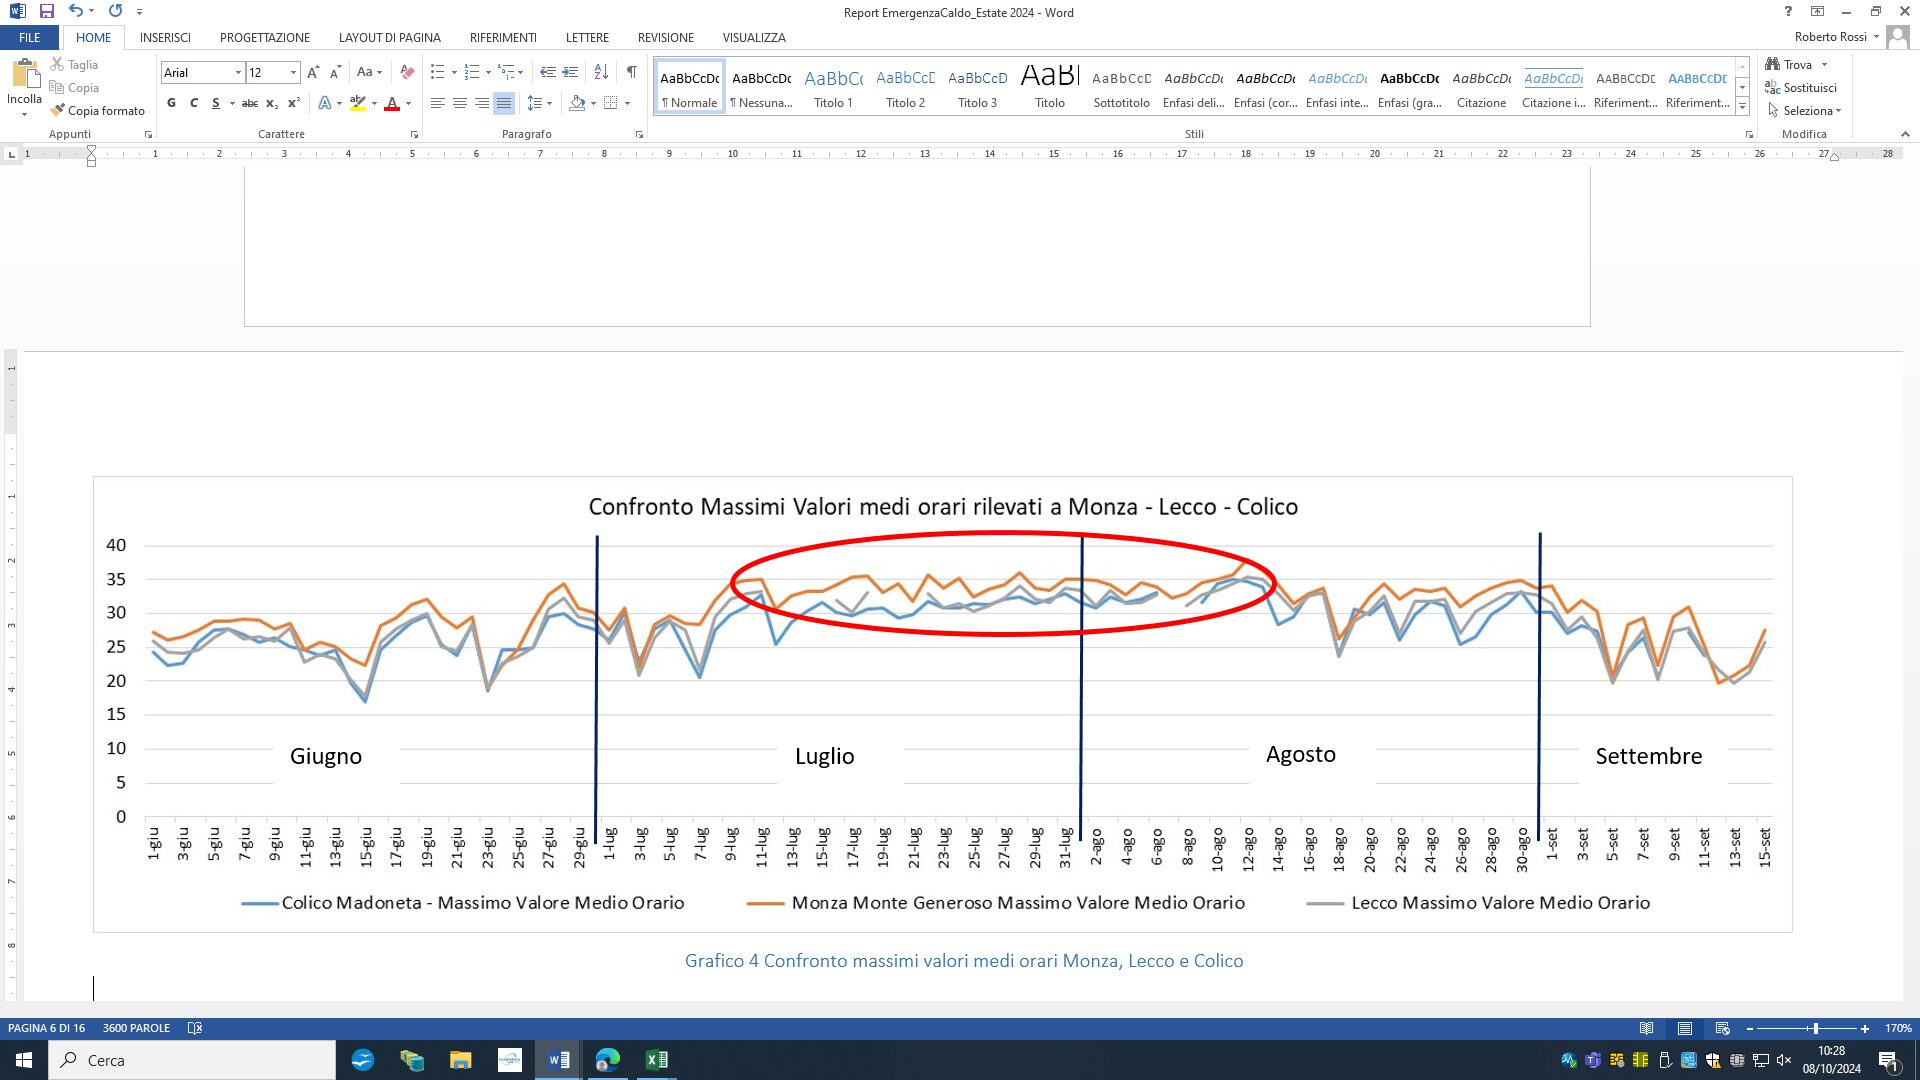Open the font name Arial dropdown
The image size is (1920, 1080).
(238, 72)
